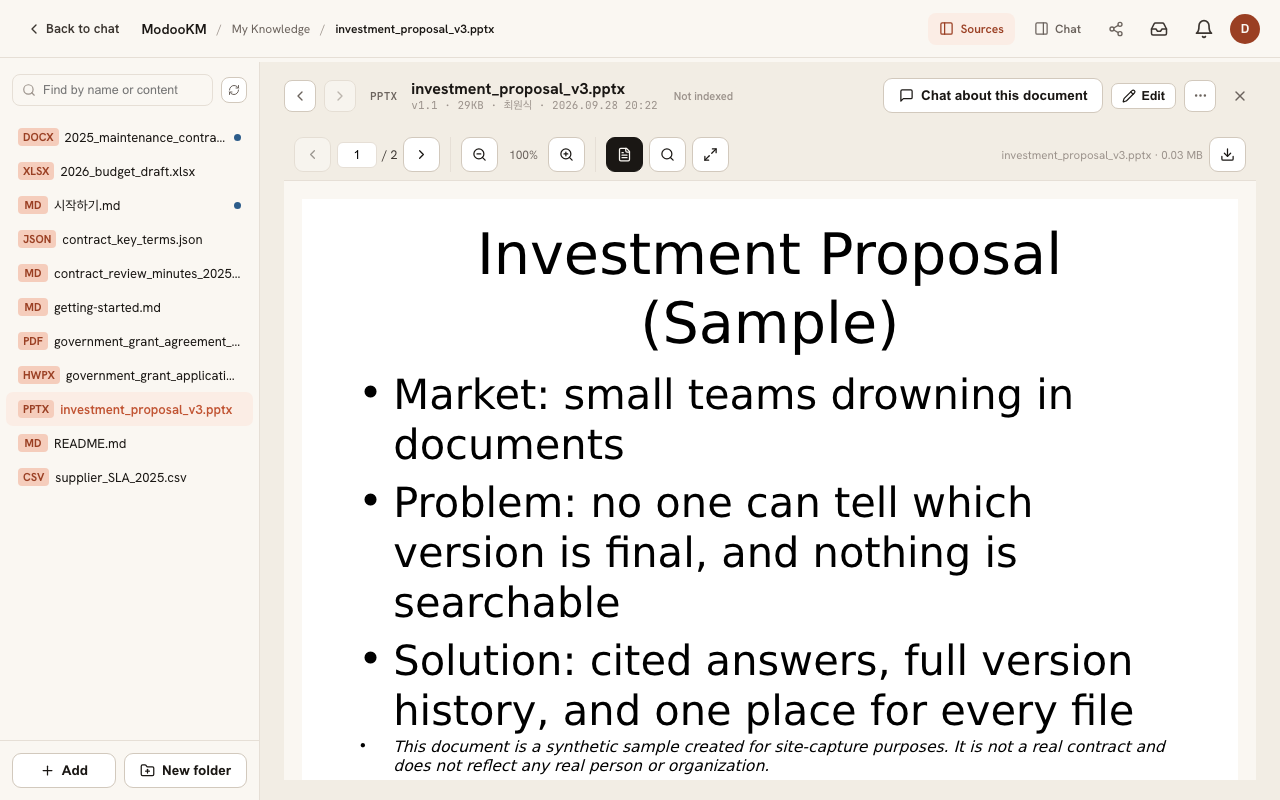Go to the next document arrow

point(340,96)
